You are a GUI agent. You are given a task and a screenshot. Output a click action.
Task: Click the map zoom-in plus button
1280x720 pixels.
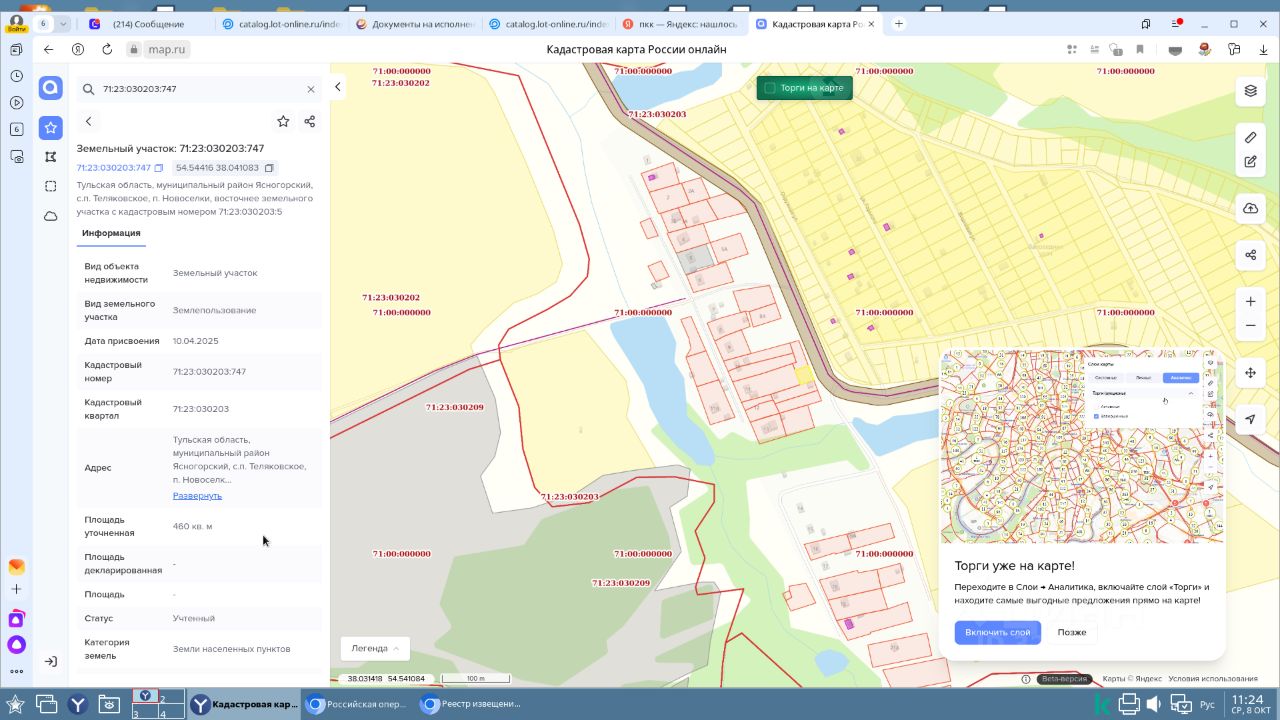pyautogui.click(x=1250, y=302)
